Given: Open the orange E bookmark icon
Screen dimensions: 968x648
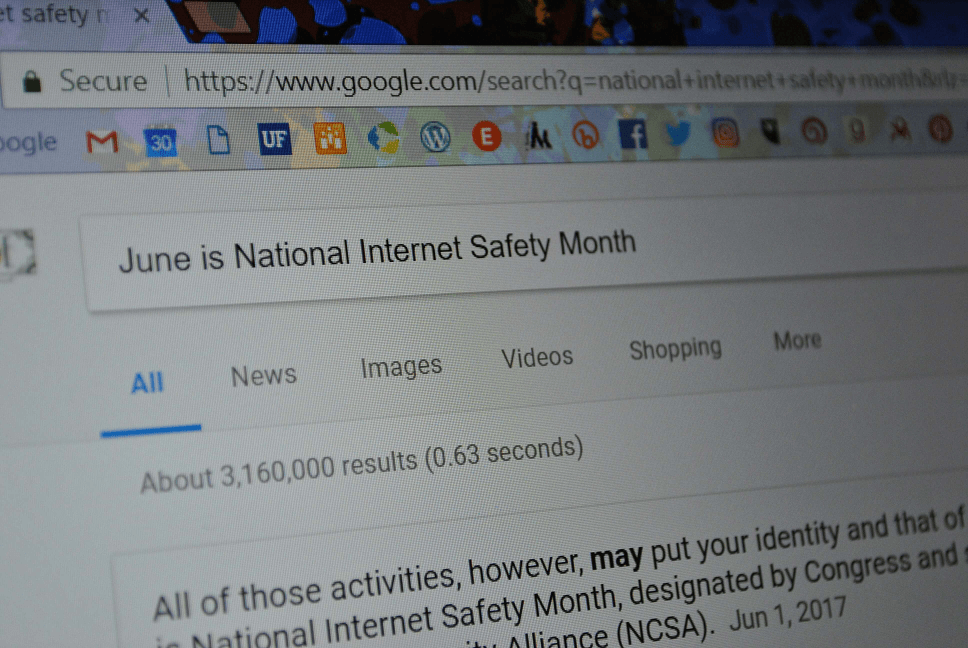Looking at the screenshot, I should [486, 136].
